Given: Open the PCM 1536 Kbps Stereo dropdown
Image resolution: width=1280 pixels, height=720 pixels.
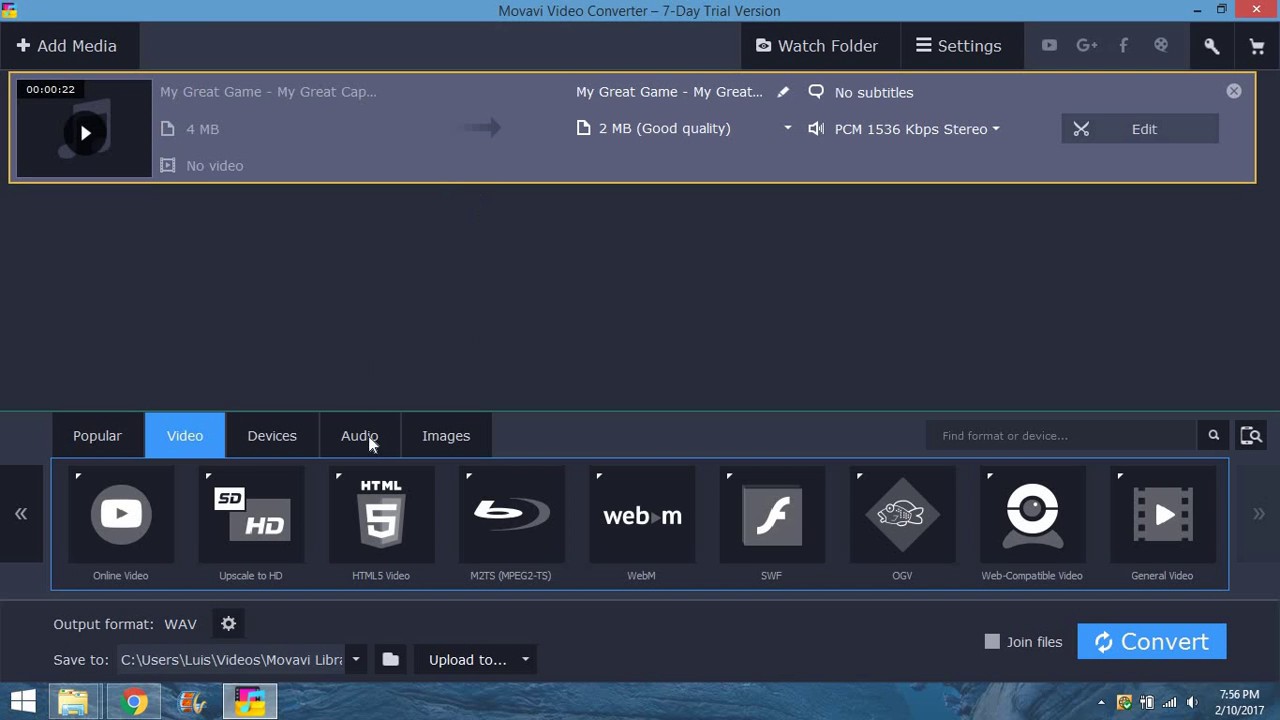Looking at the screenshot, I should coord(917,129).
